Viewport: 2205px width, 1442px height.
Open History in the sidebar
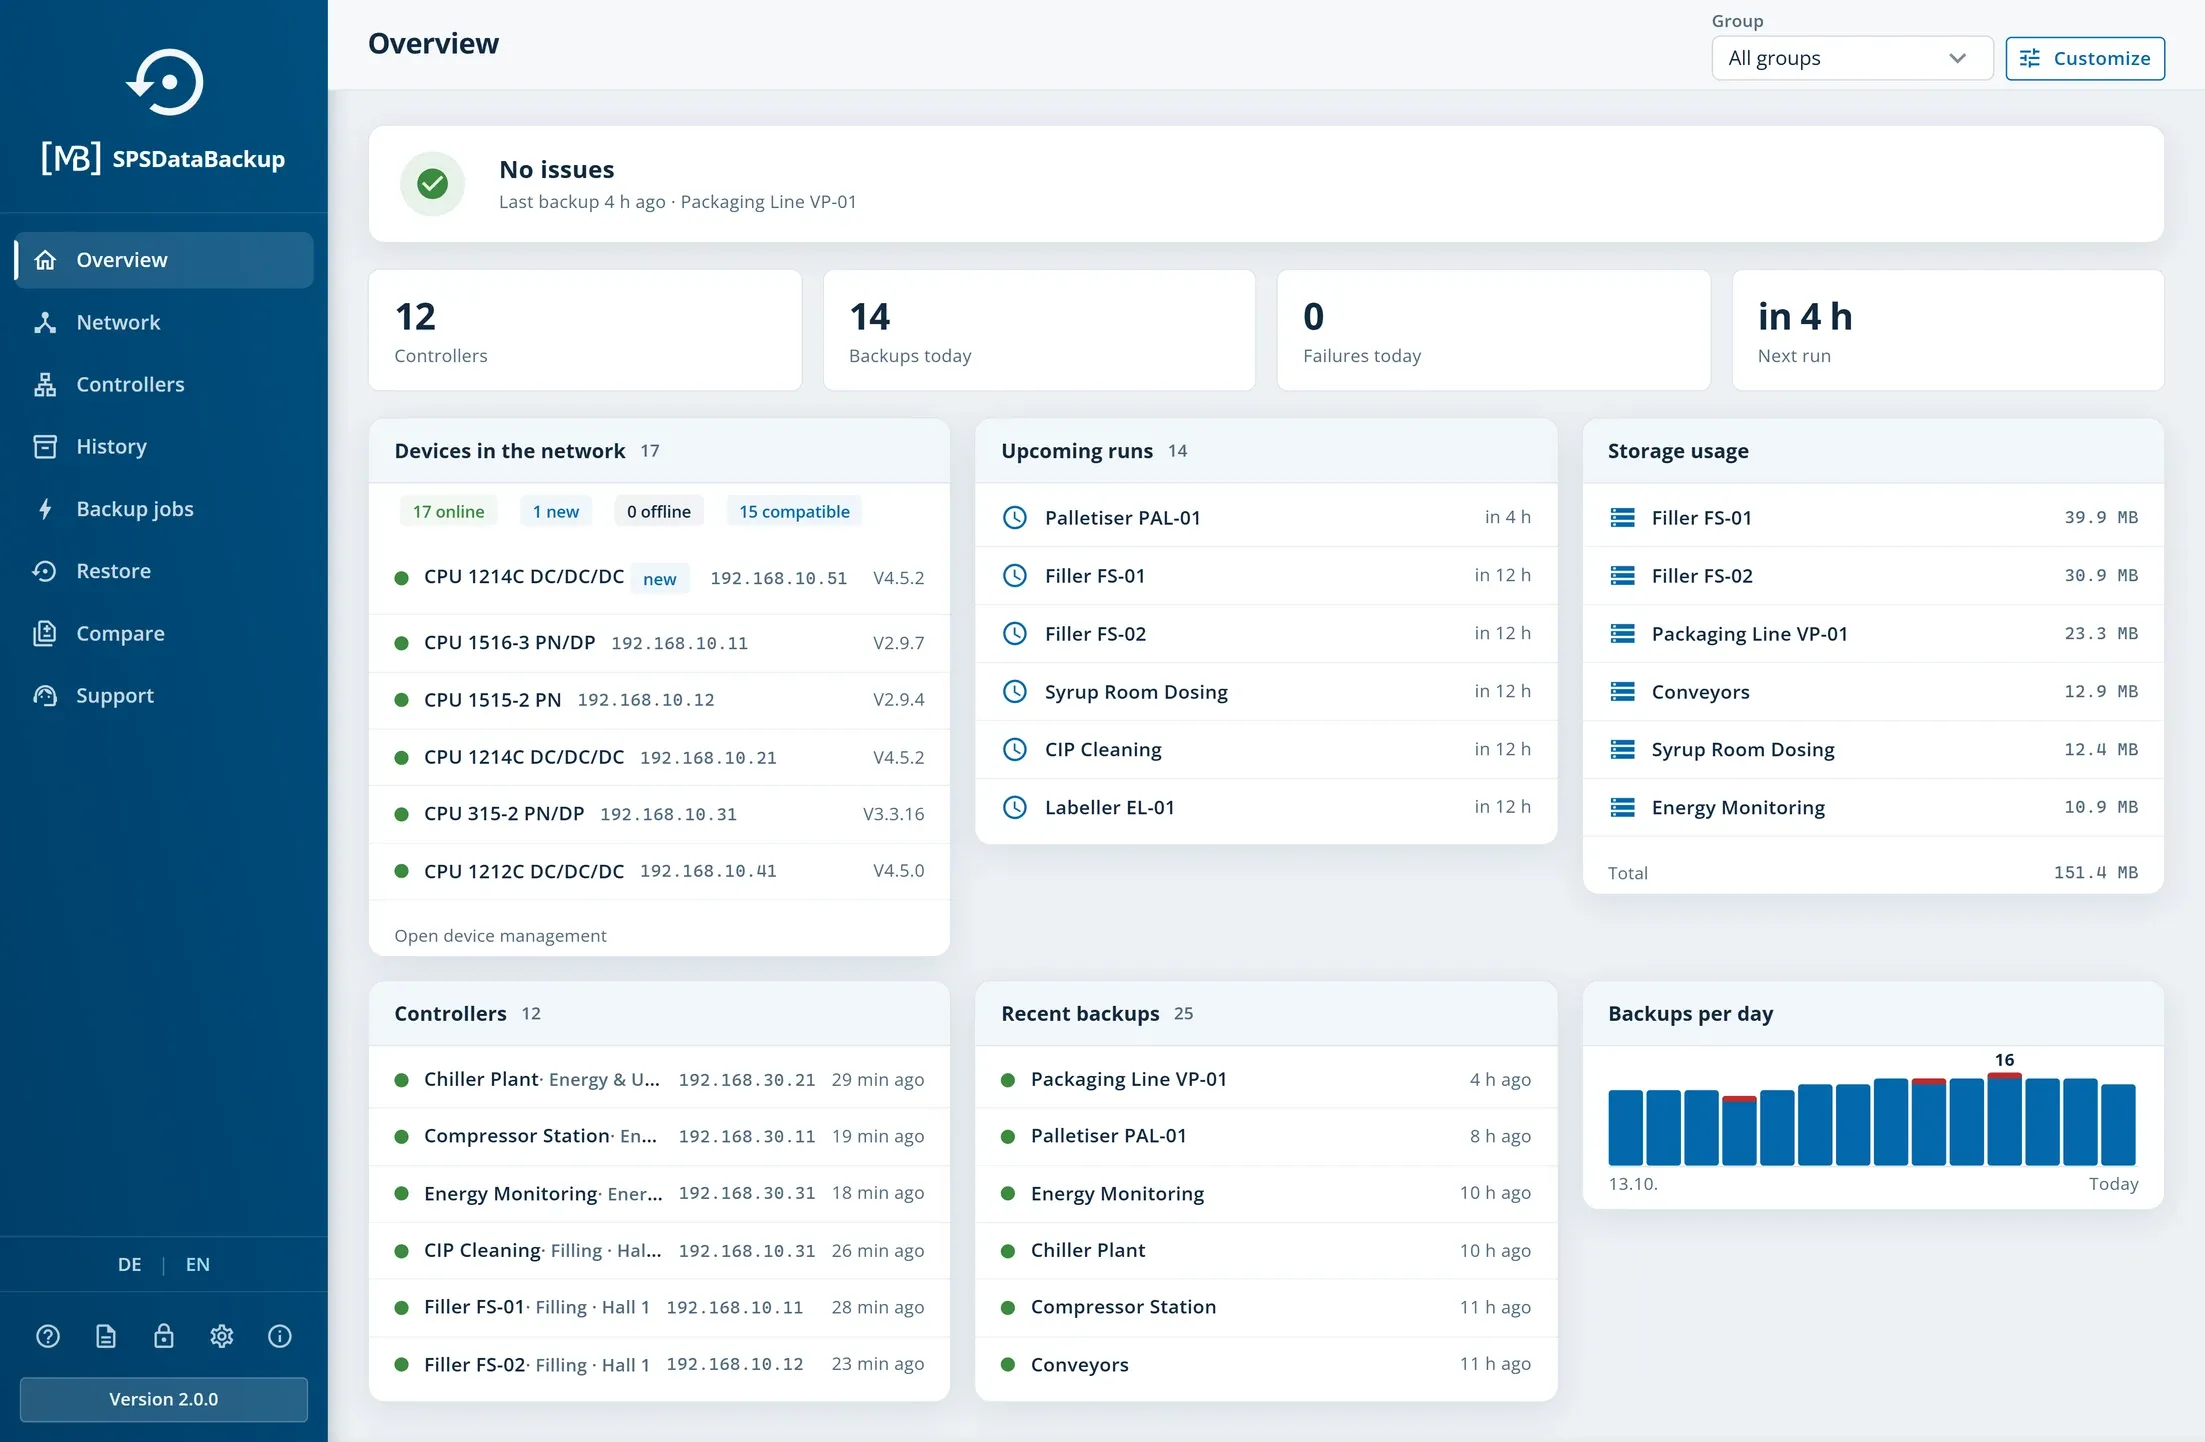tap(164, 446)
